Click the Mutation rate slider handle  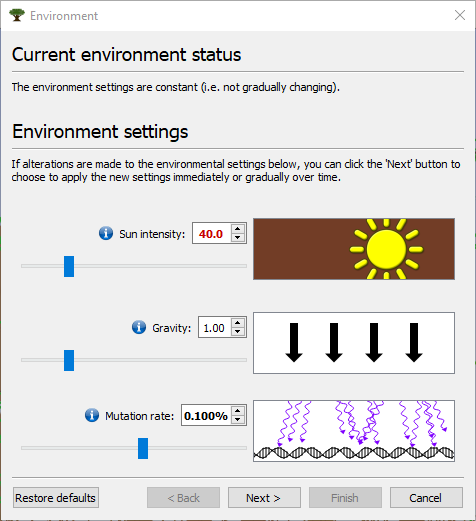143,448
